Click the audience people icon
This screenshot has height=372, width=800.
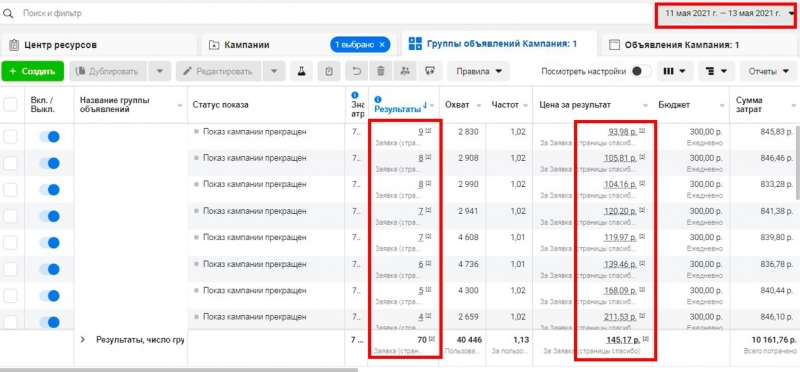[x=405, y=71]
